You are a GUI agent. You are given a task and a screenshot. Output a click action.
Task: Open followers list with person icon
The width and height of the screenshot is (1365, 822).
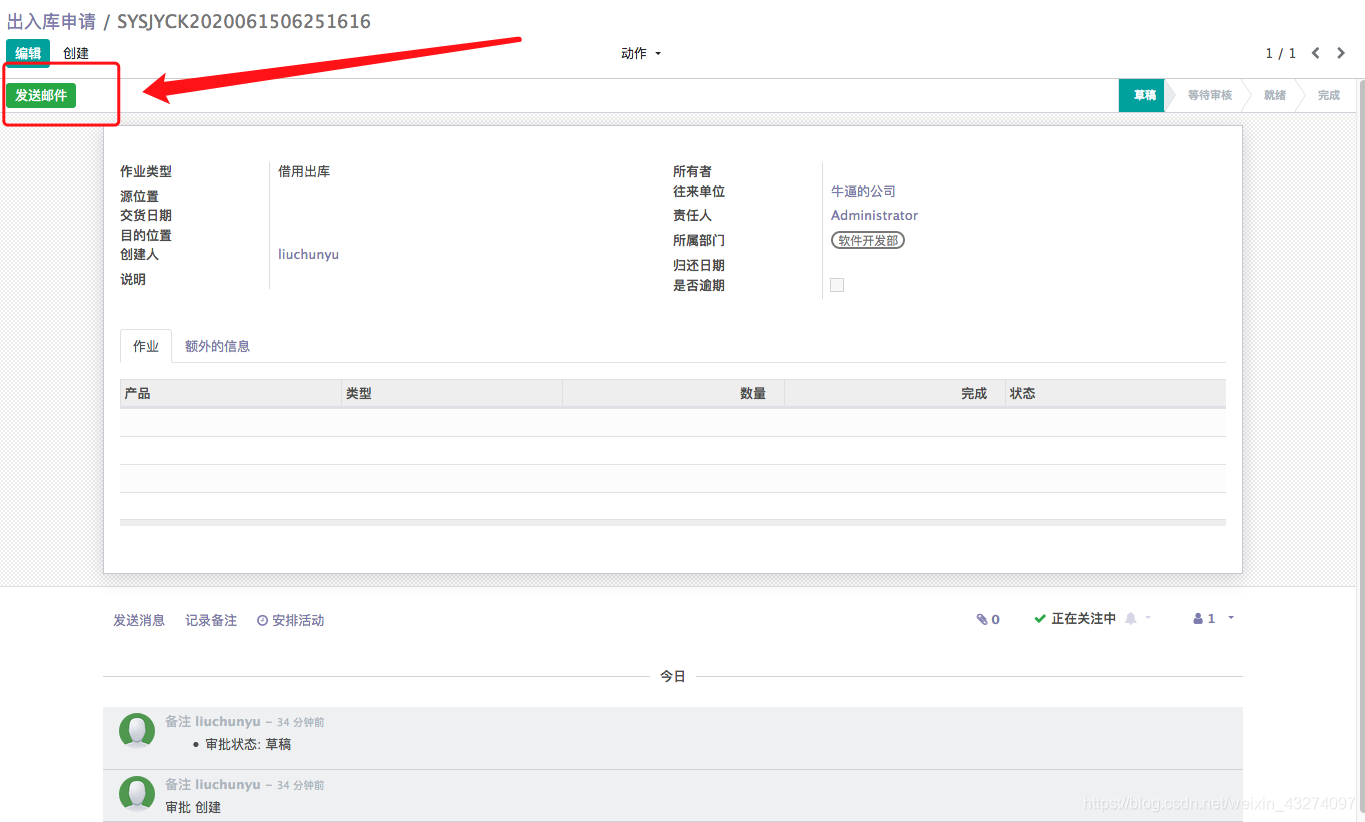pyautogui.click(x=1213, y=618)
